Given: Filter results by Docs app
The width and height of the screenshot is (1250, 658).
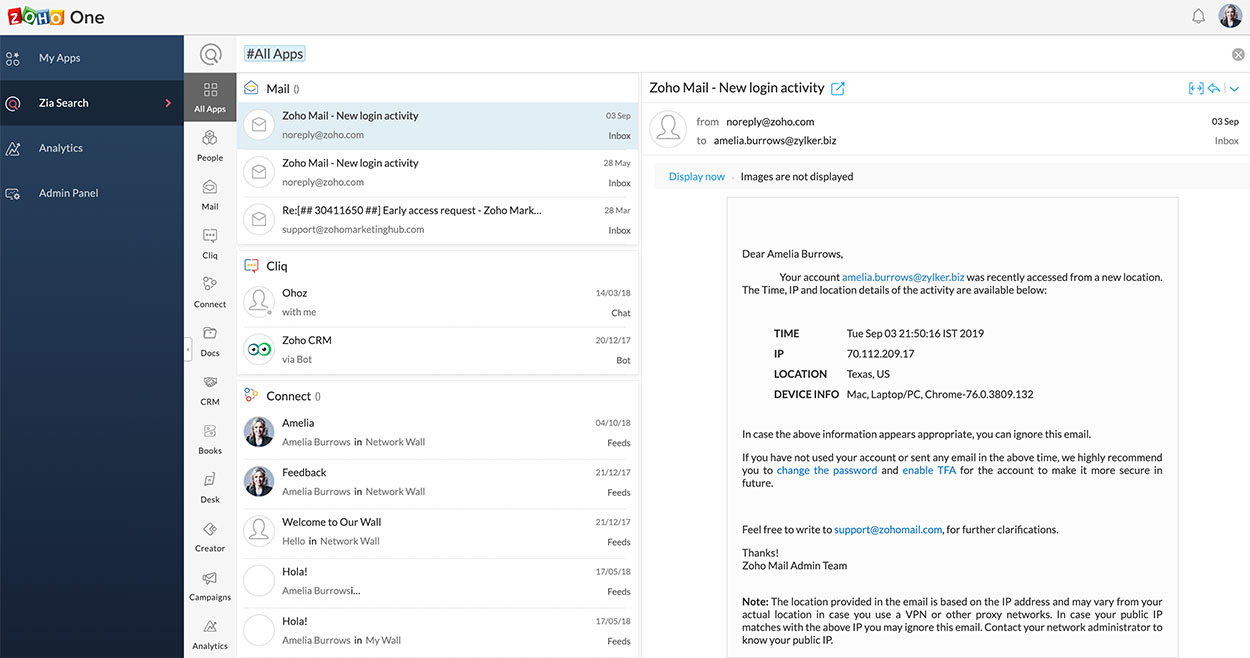Looking at the screenshot, I should coord(210,341).
